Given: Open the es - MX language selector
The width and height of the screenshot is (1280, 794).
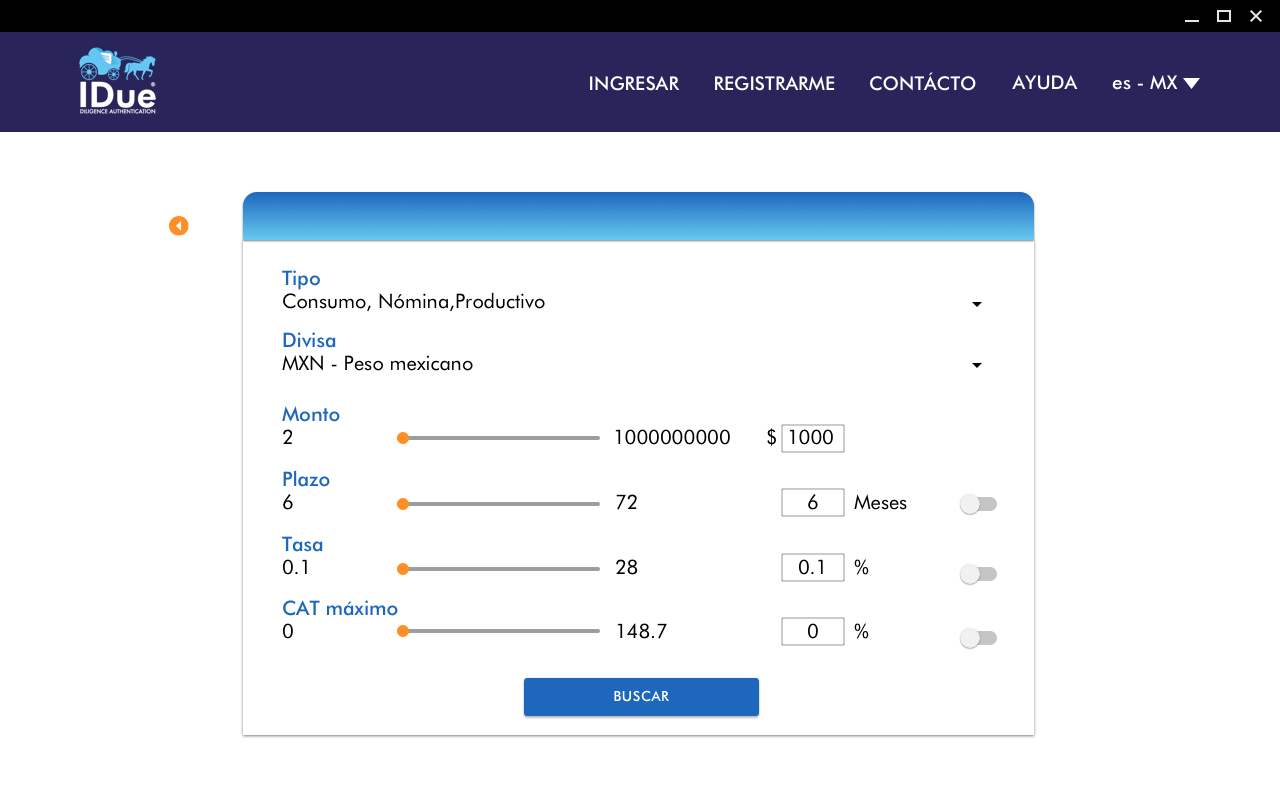Looking at the screenshot, I should (x=1155, y=83).
